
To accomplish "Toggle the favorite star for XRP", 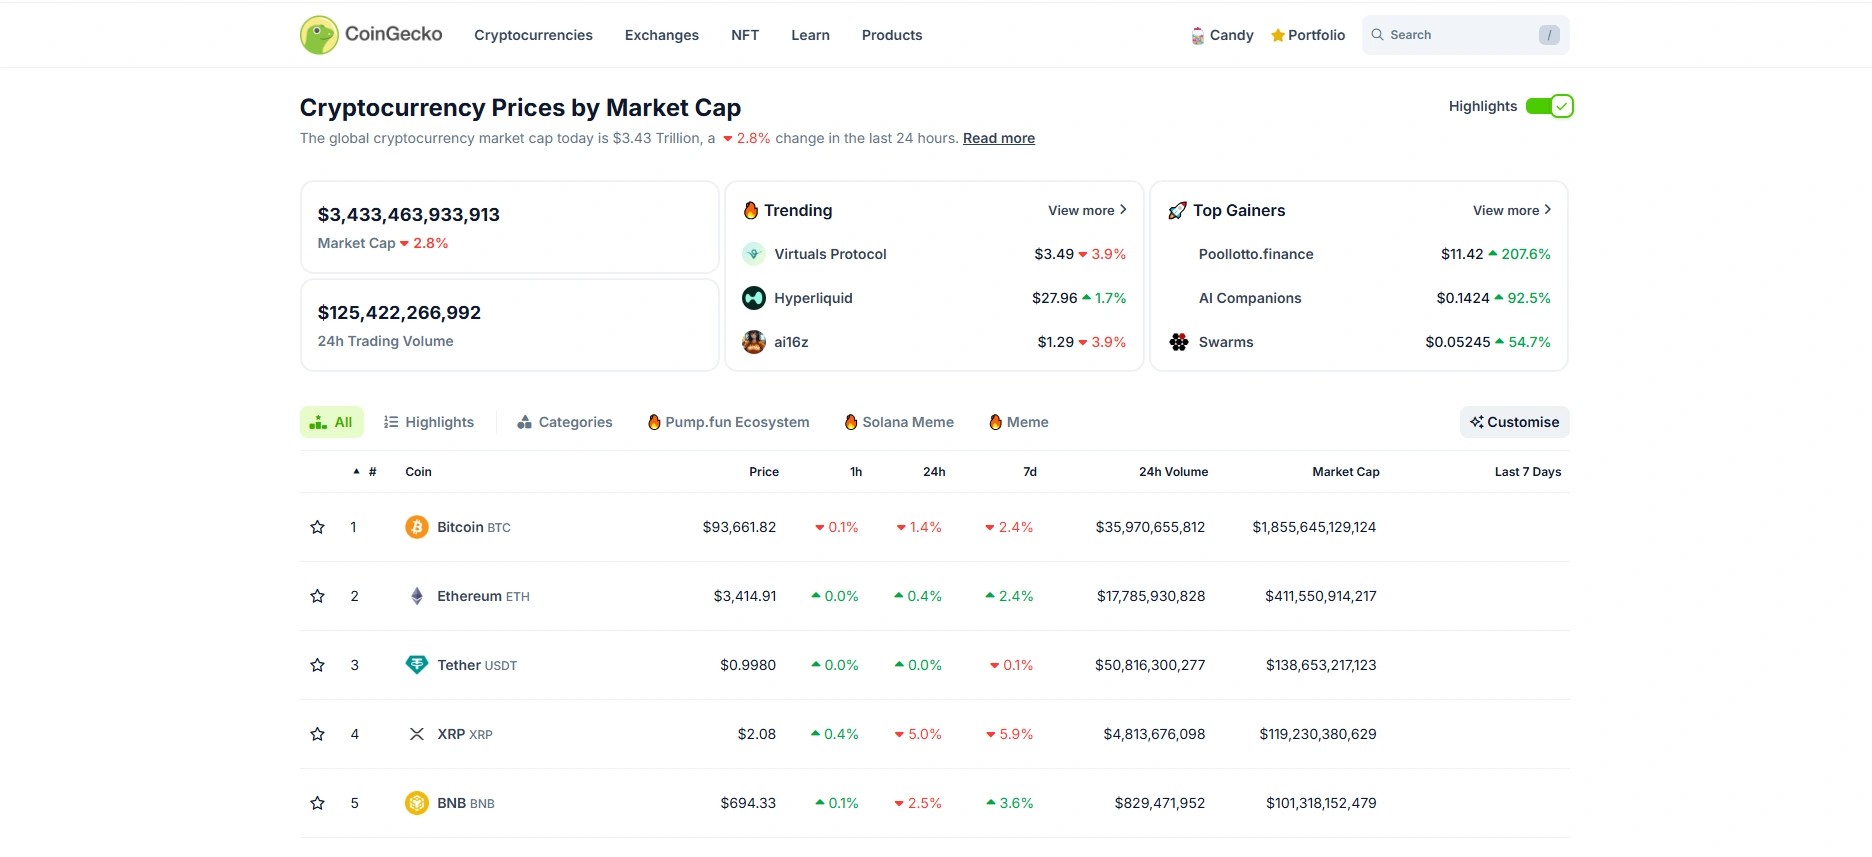I will pos(317,734).
